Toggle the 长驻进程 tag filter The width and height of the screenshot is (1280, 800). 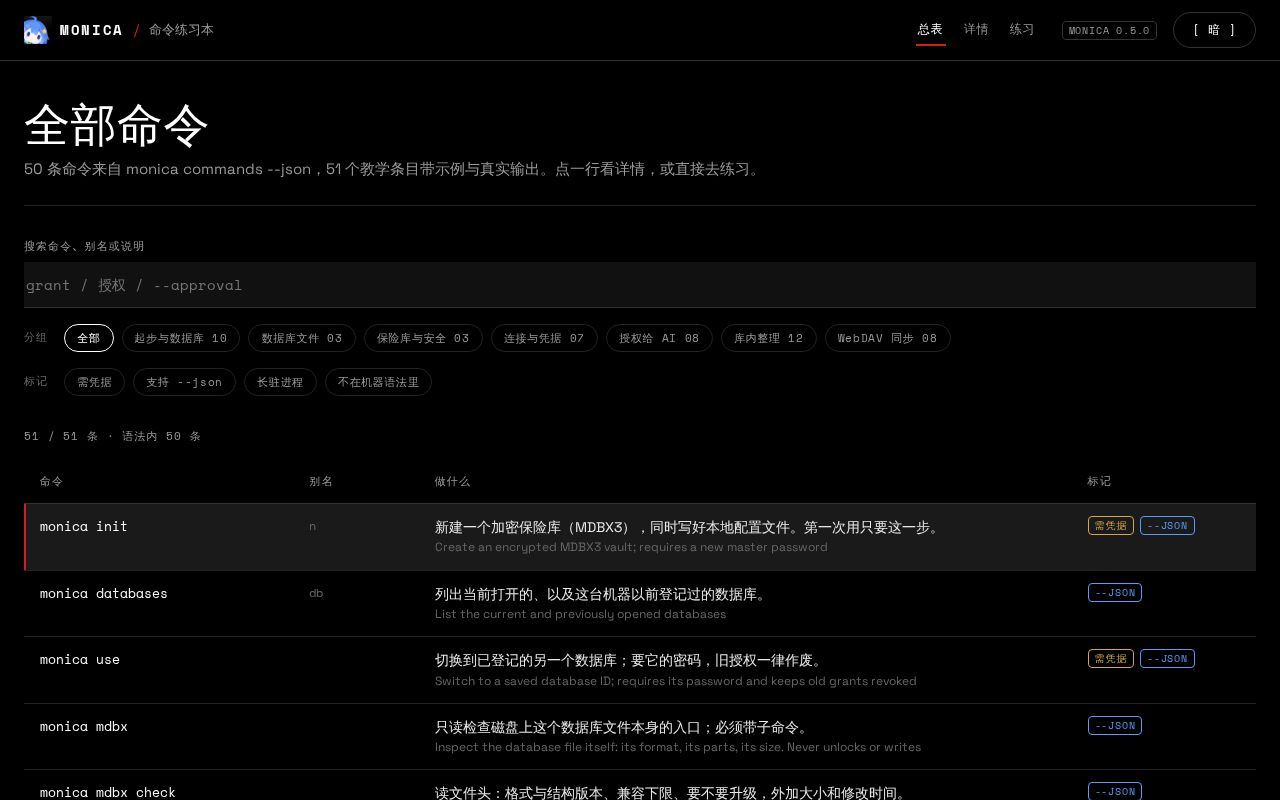[x=280, y=382]
